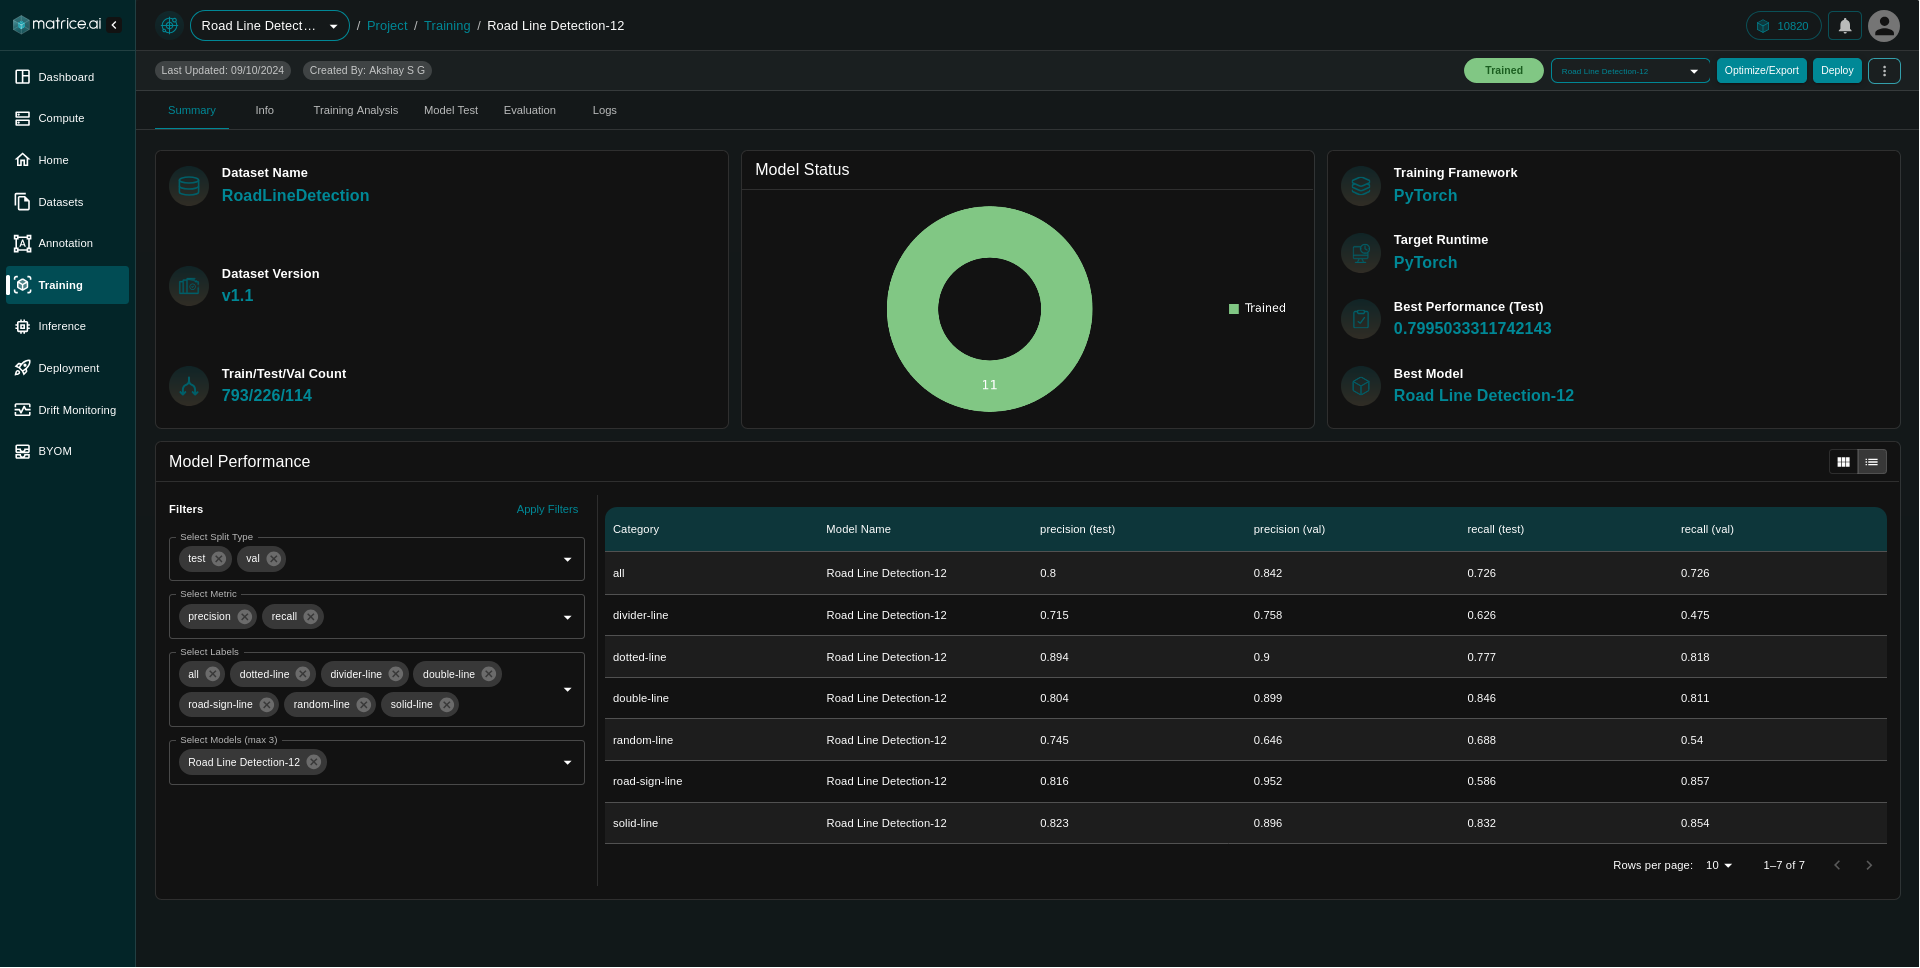1920x968 pixels.
Task: Open the Info tab
Action: pos(264,110)
